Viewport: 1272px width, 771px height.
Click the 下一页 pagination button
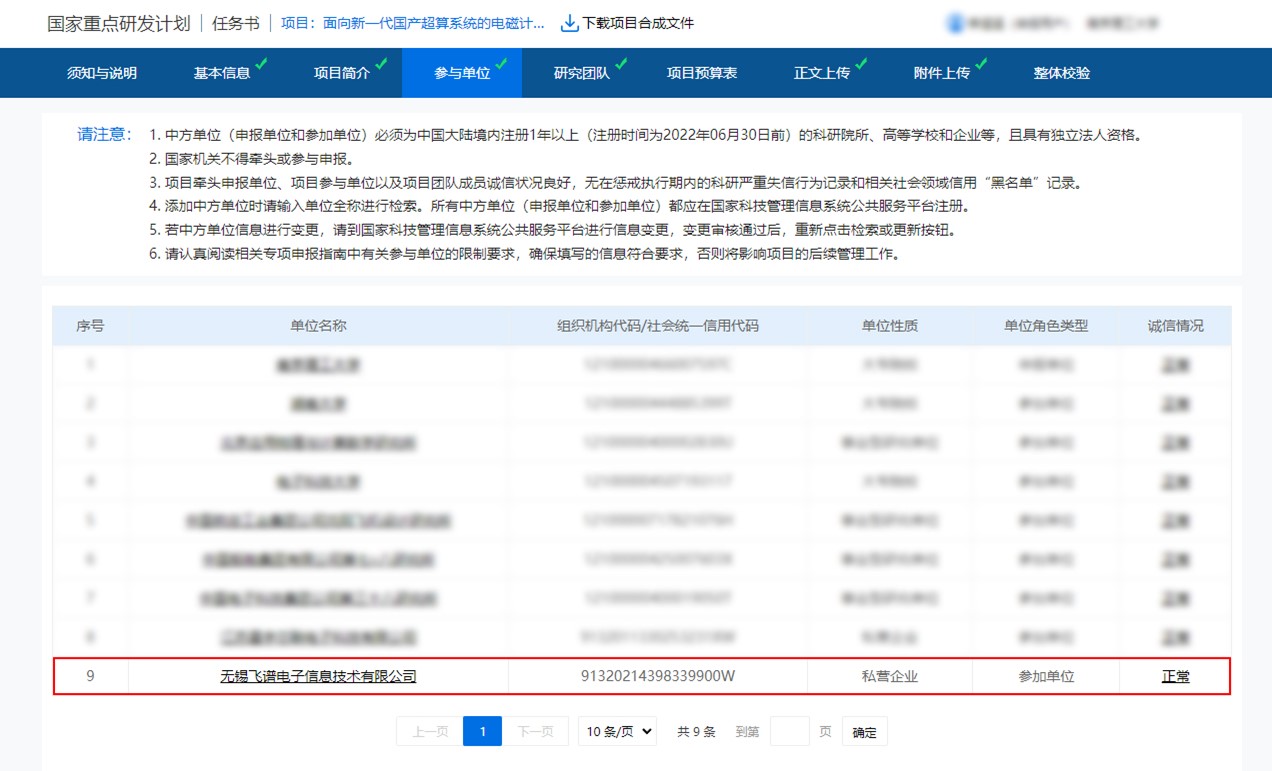(x=535, y=732)
